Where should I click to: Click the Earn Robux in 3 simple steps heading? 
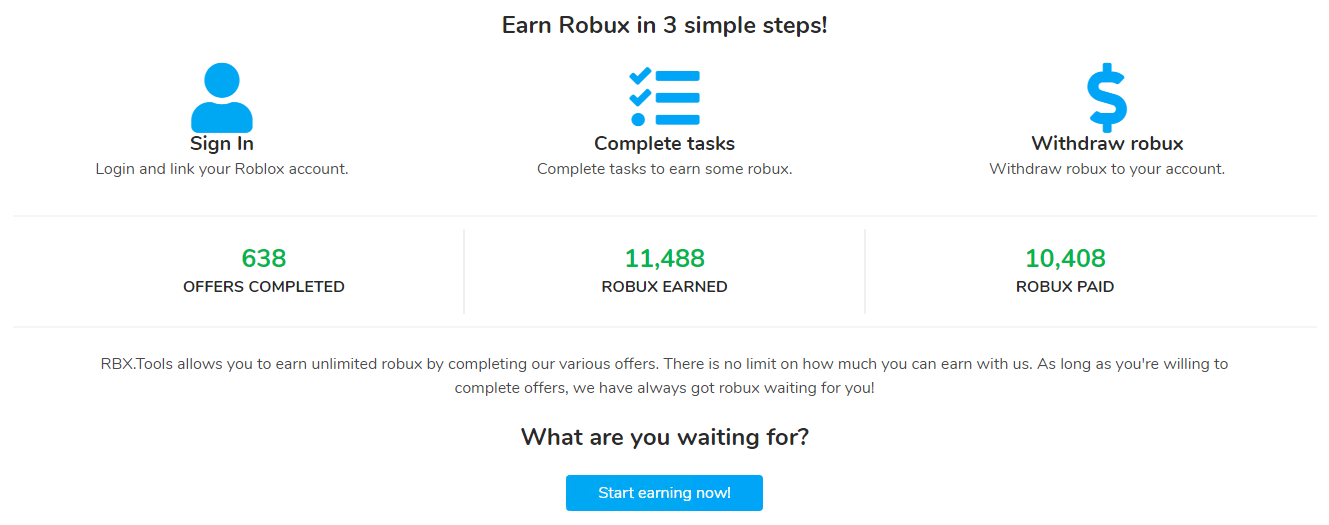point(664,25)
